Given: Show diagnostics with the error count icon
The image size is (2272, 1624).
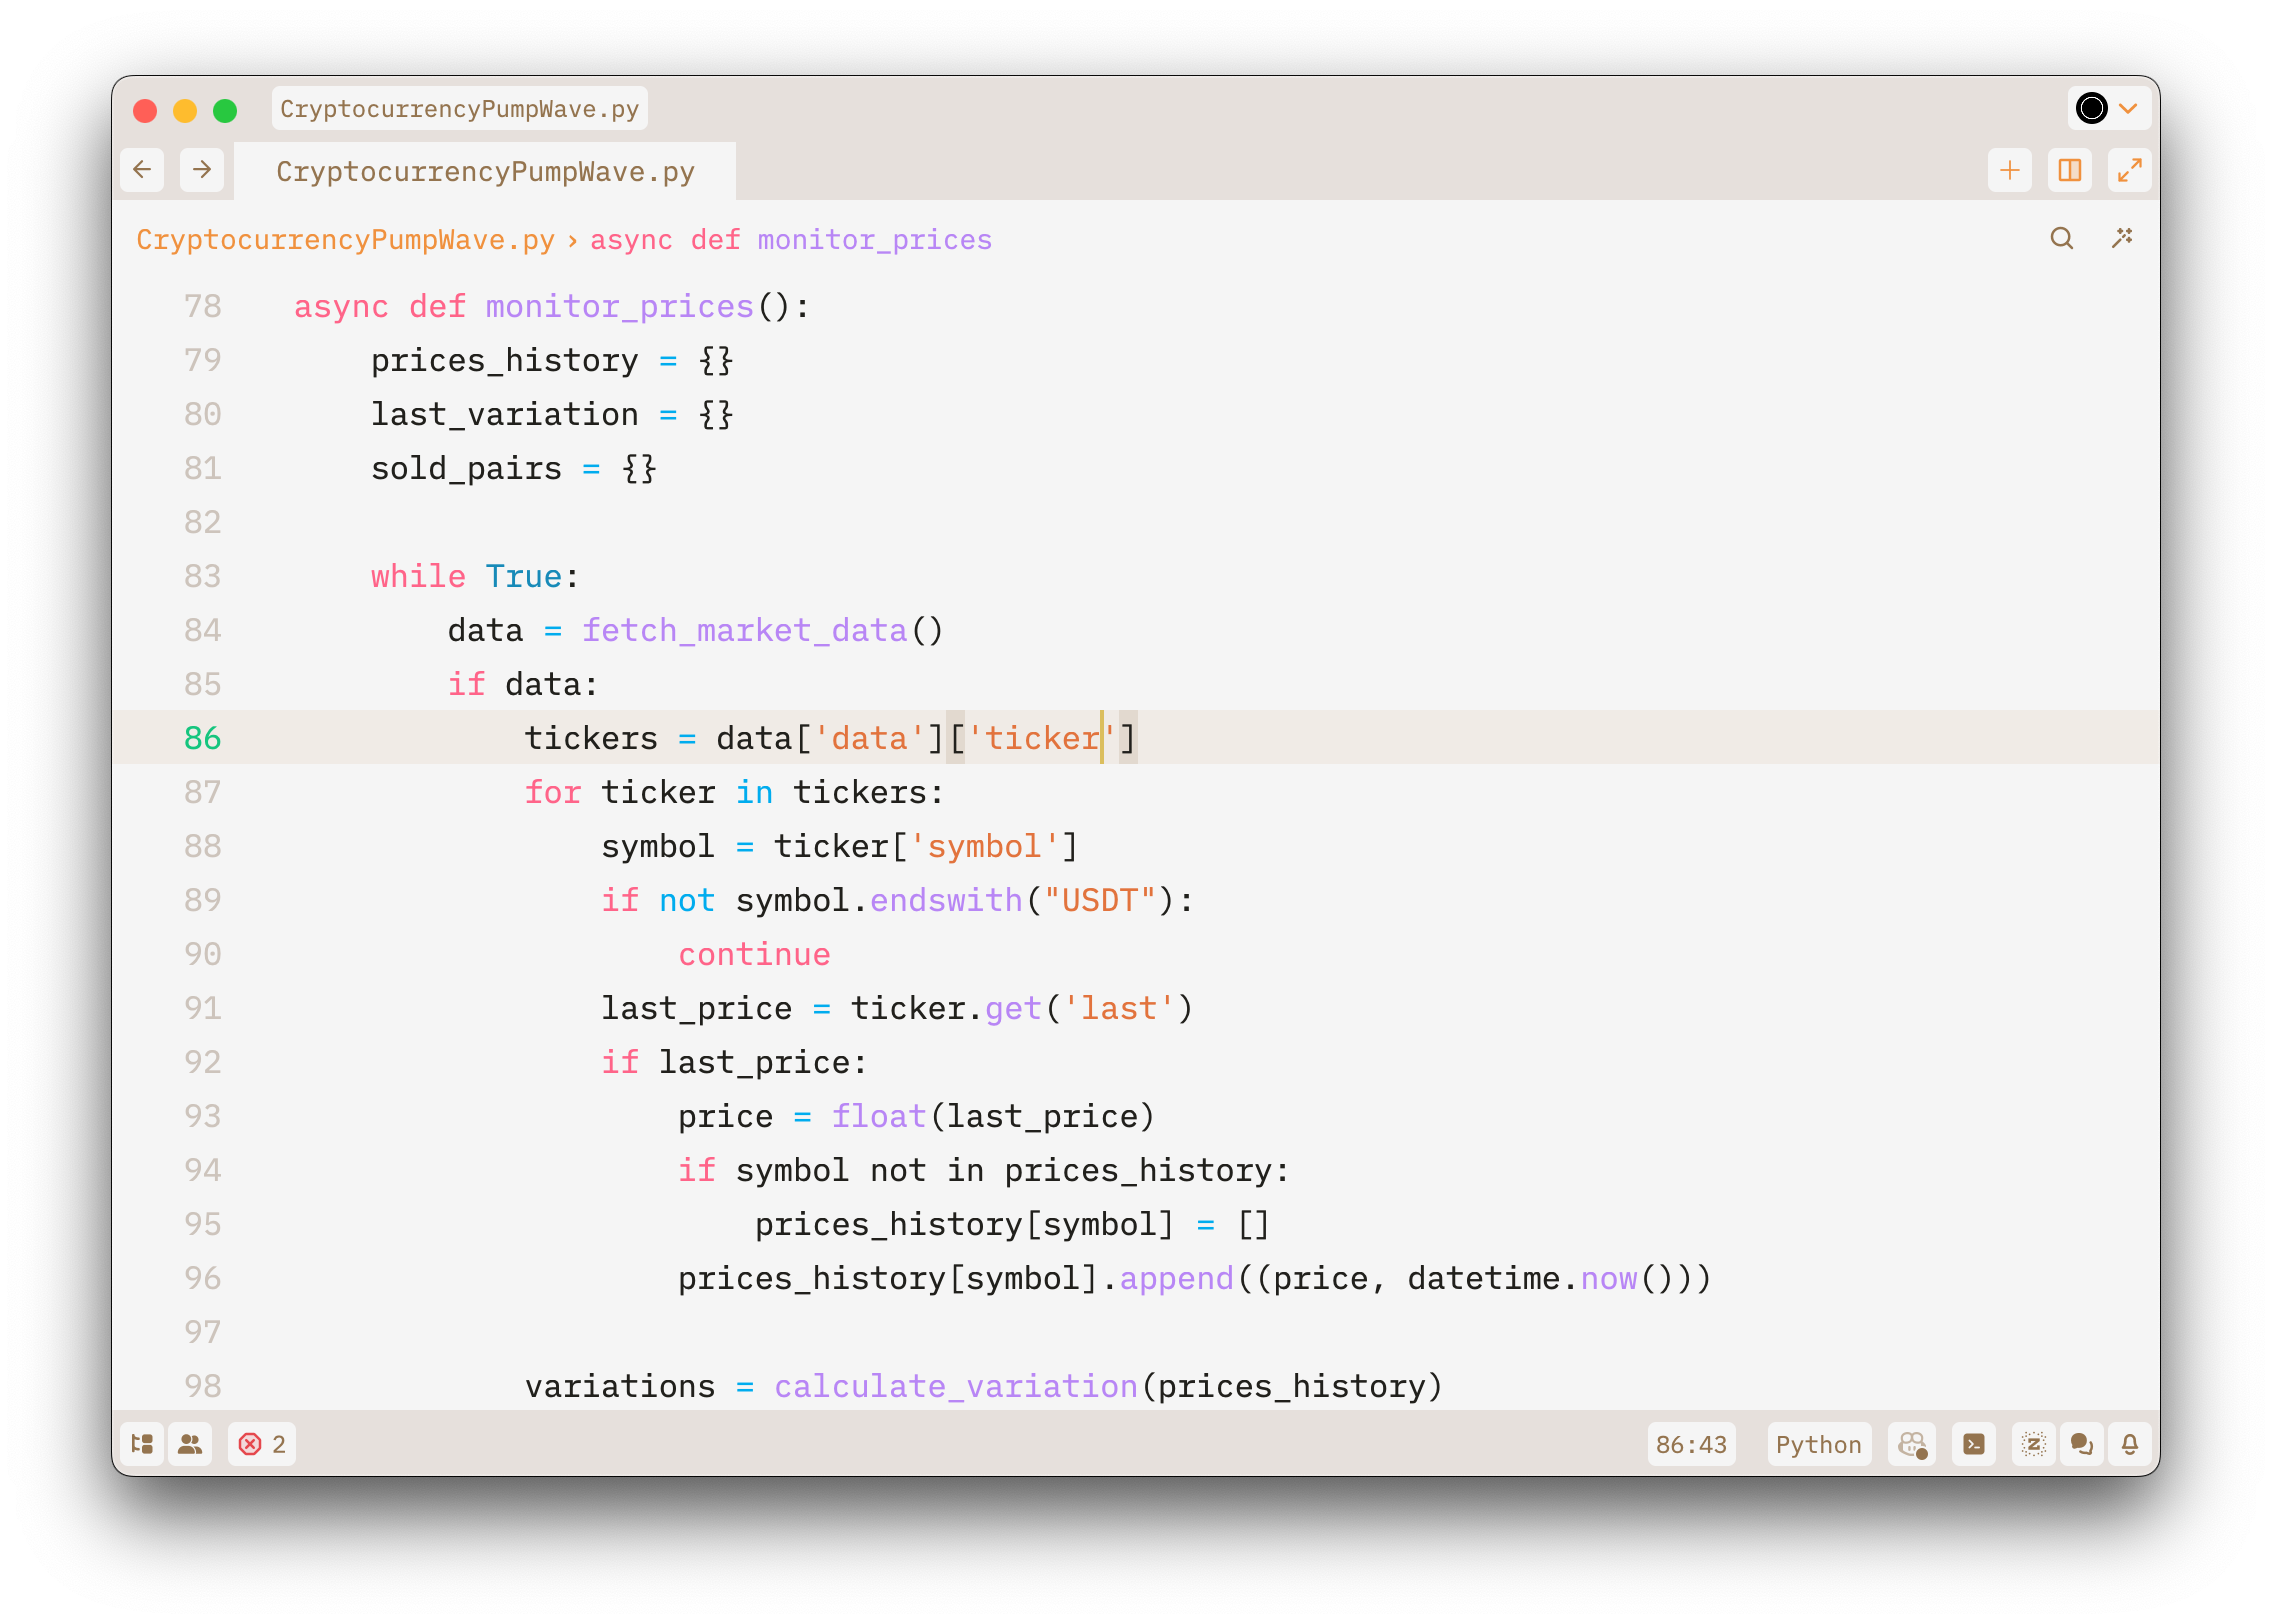Looking at the screenshot, I should click(x=262, y=1443).
